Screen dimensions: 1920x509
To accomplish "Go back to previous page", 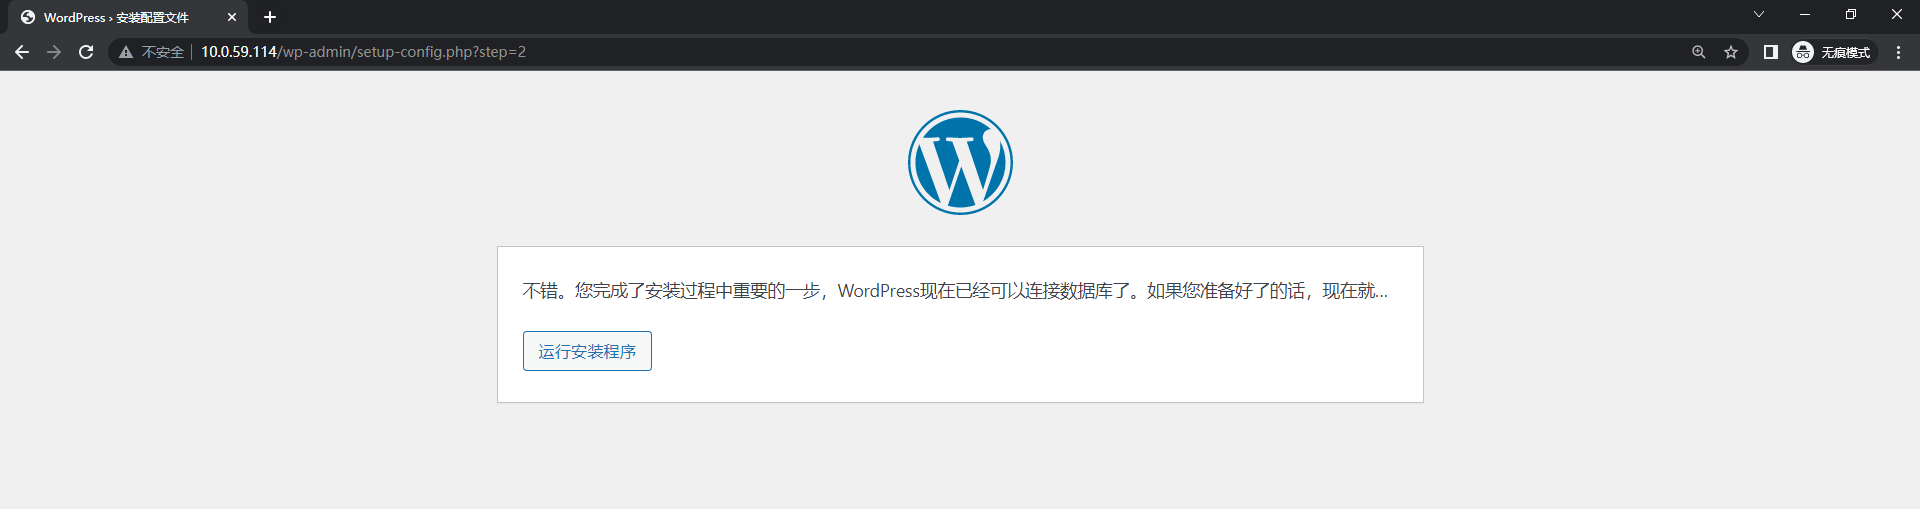I will [x=22, y=52].
